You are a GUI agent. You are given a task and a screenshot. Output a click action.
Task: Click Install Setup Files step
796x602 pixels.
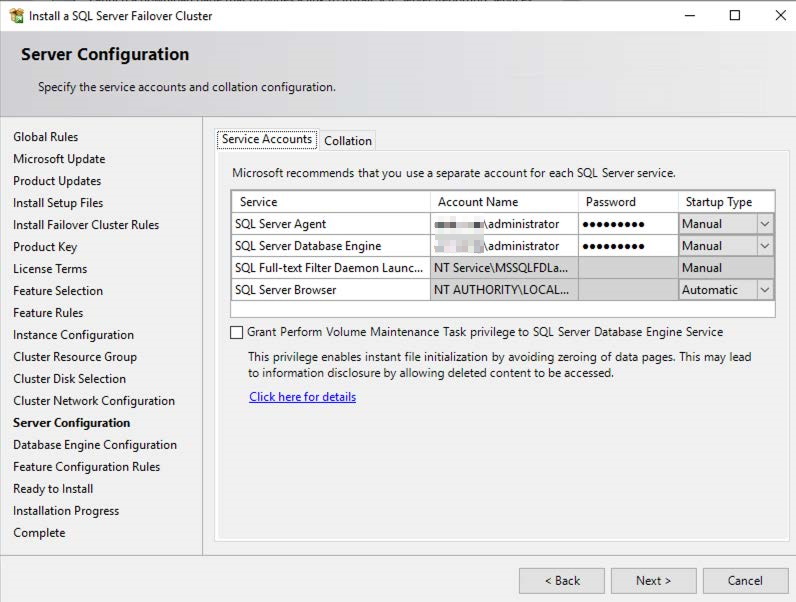click(58, 203)
